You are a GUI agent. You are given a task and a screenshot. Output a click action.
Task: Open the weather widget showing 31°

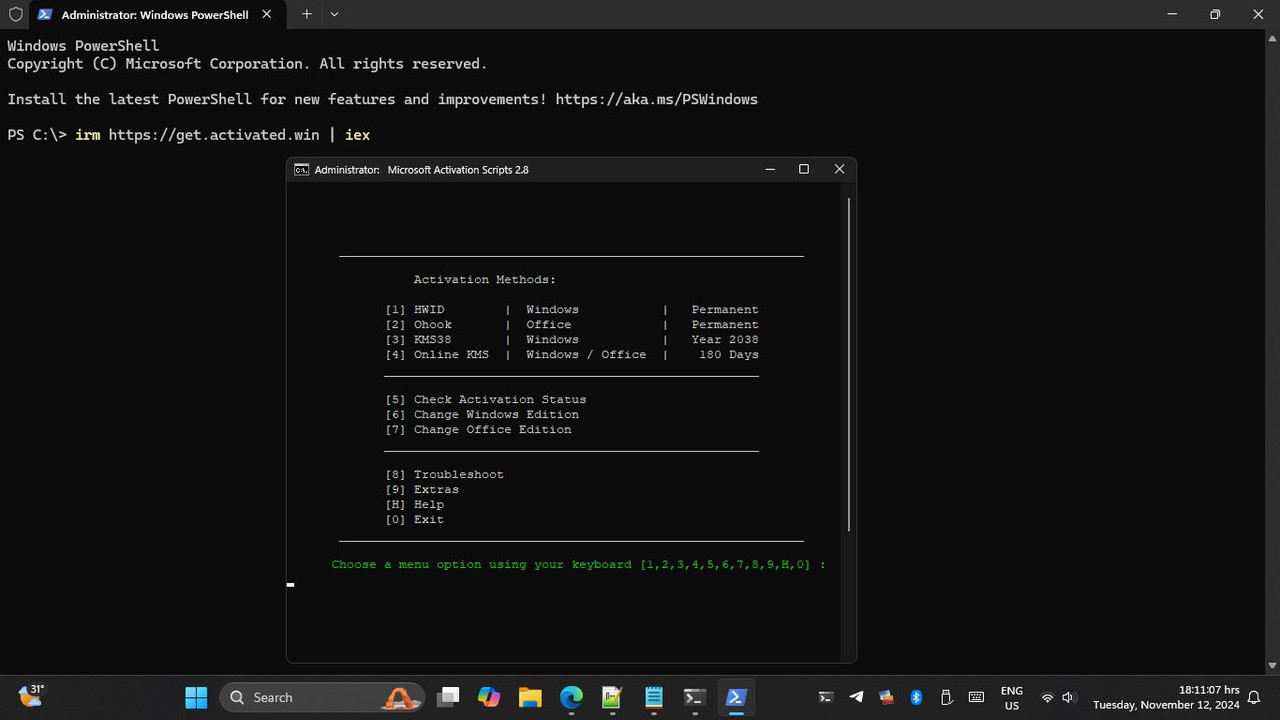point(31,695)
